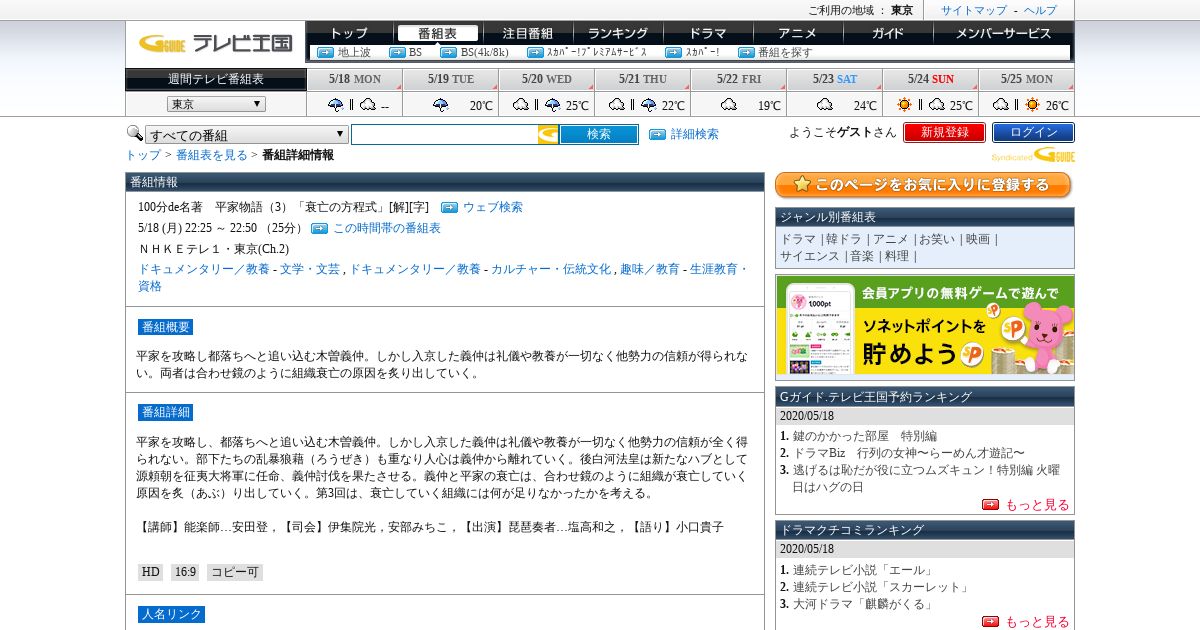This screenshot has width=1200, height=630.
Task: Click the 料理 genre link
Action: tap(897, 256)
